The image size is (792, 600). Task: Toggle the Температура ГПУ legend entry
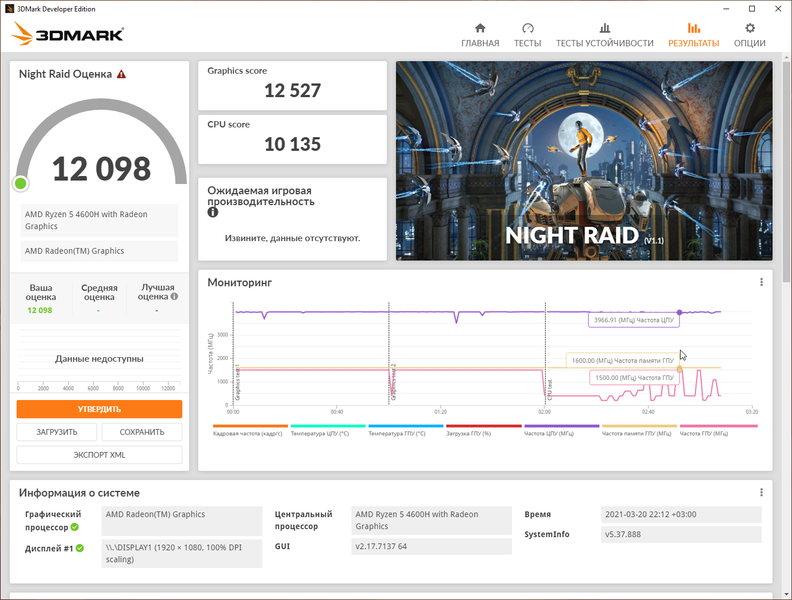click(406, 430)
